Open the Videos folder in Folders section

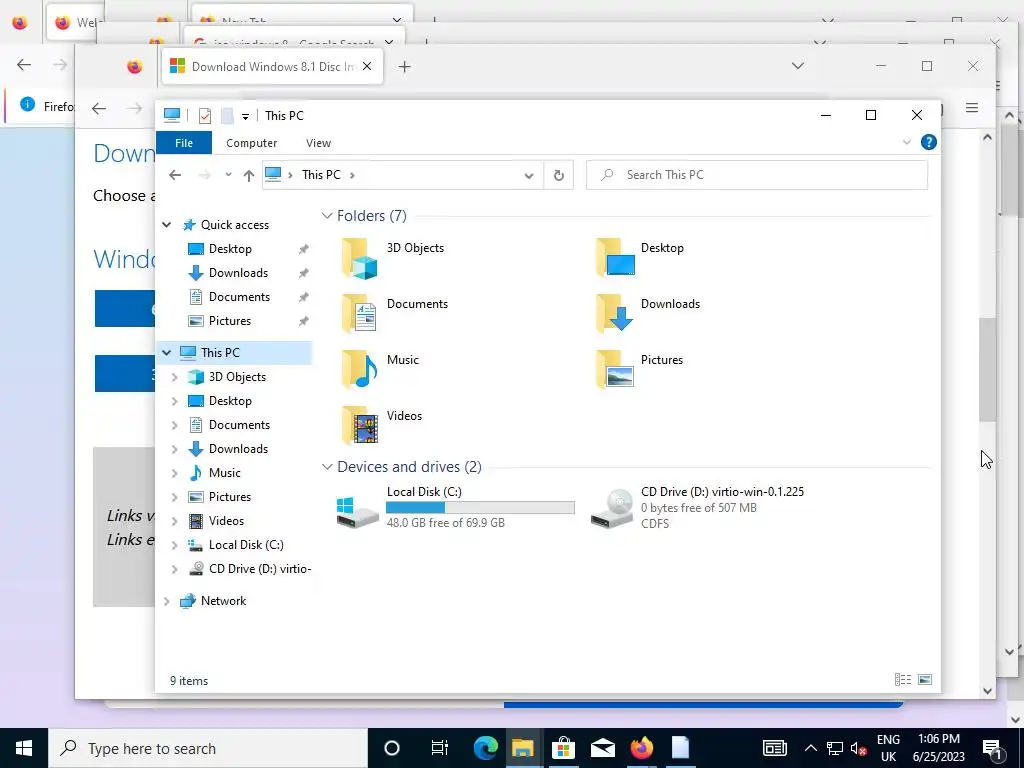pos(360,426)
